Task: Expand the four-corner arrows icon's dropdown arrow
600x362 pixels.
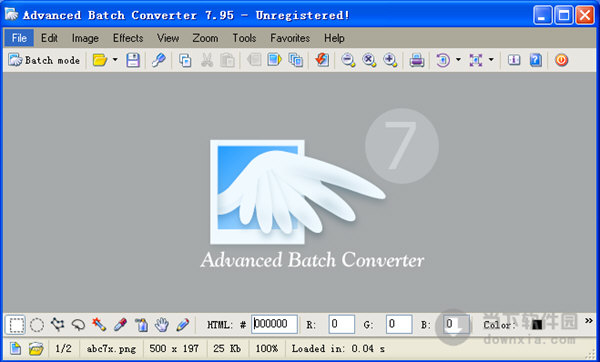Action: 491,60
